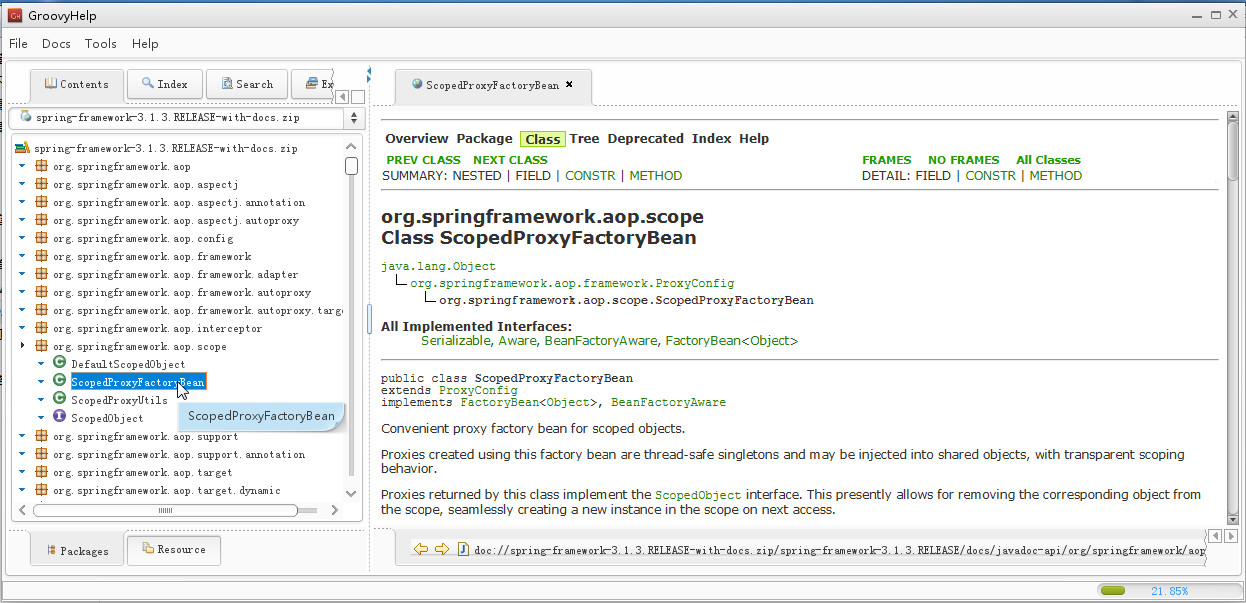Expand the org.springframework.aop.aspectj.autoproxy node
Image resolution: width=1246 pixels, height=603 pixels.
pyautogui.click(x=22, y=221)
